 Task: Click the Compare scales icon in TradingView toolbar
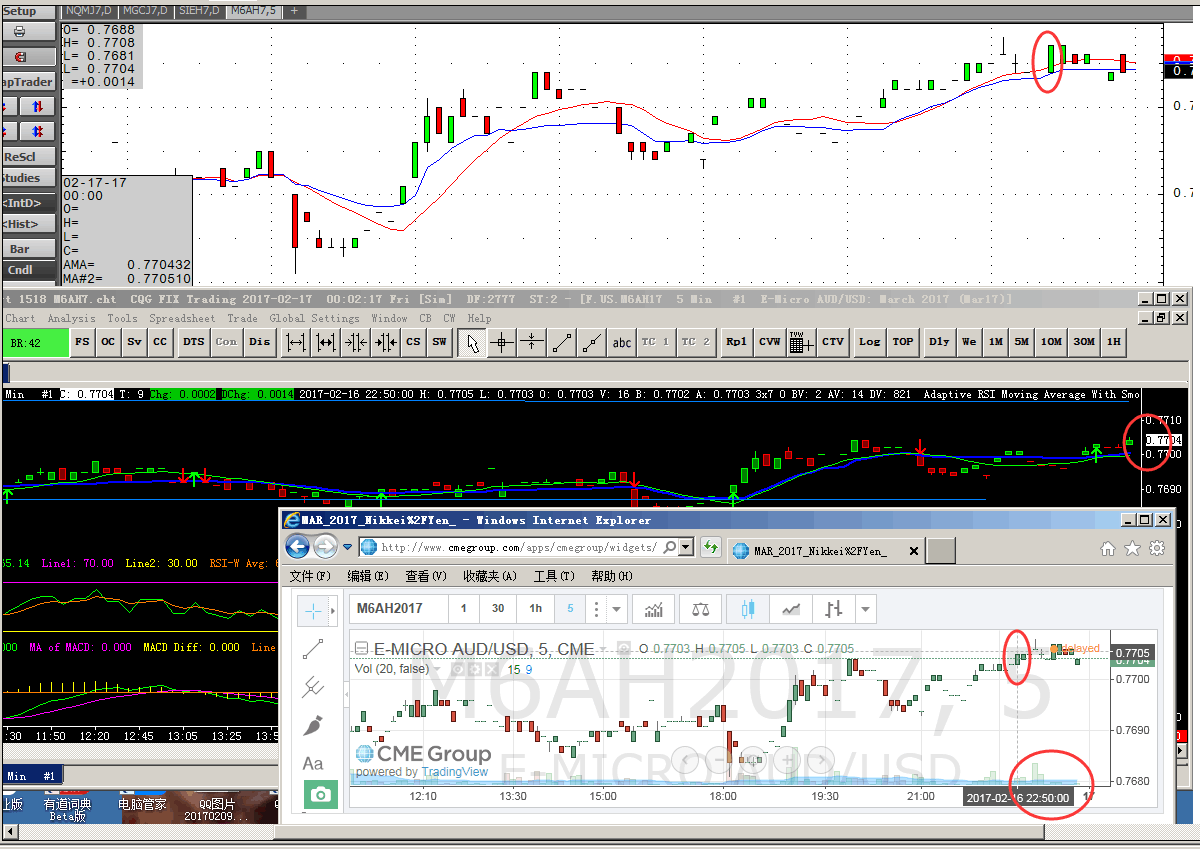coord(701,608)
